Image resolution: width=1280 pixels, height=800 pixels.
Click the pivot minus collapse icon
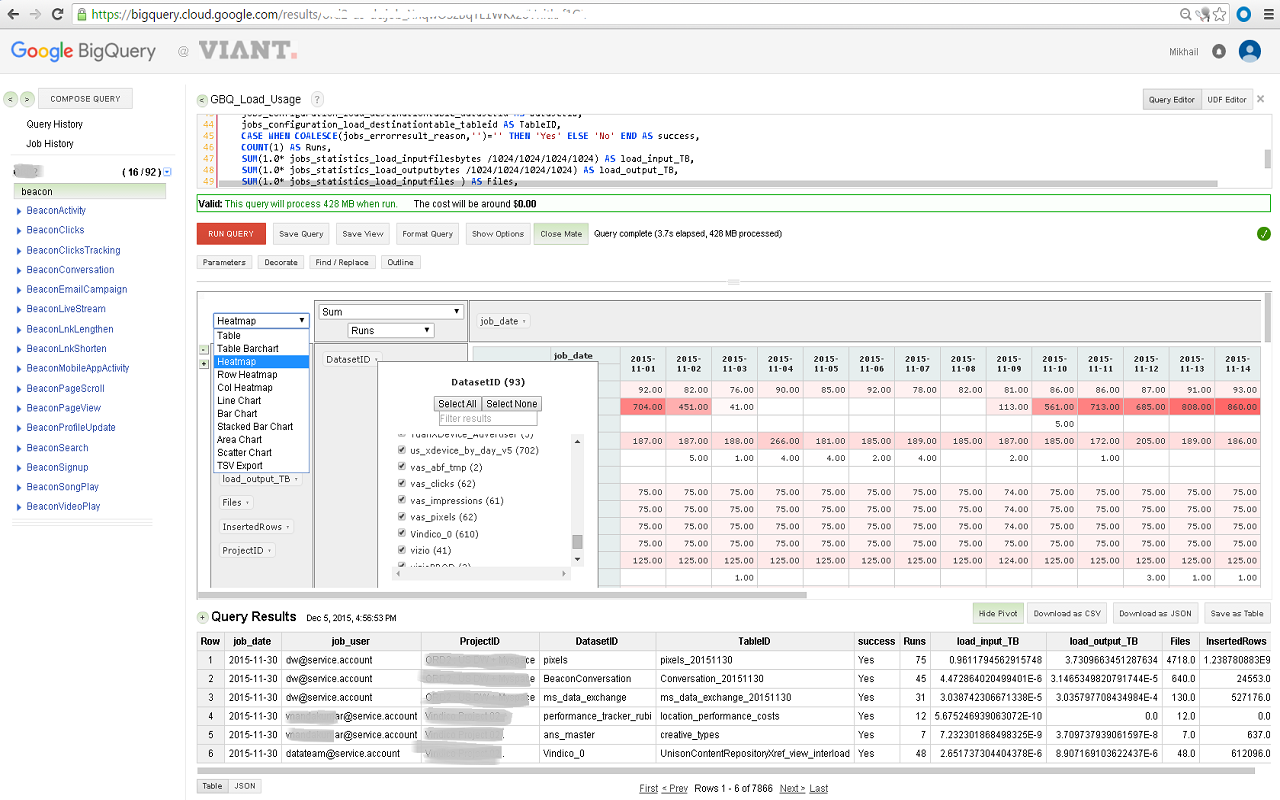coord(205,350)
